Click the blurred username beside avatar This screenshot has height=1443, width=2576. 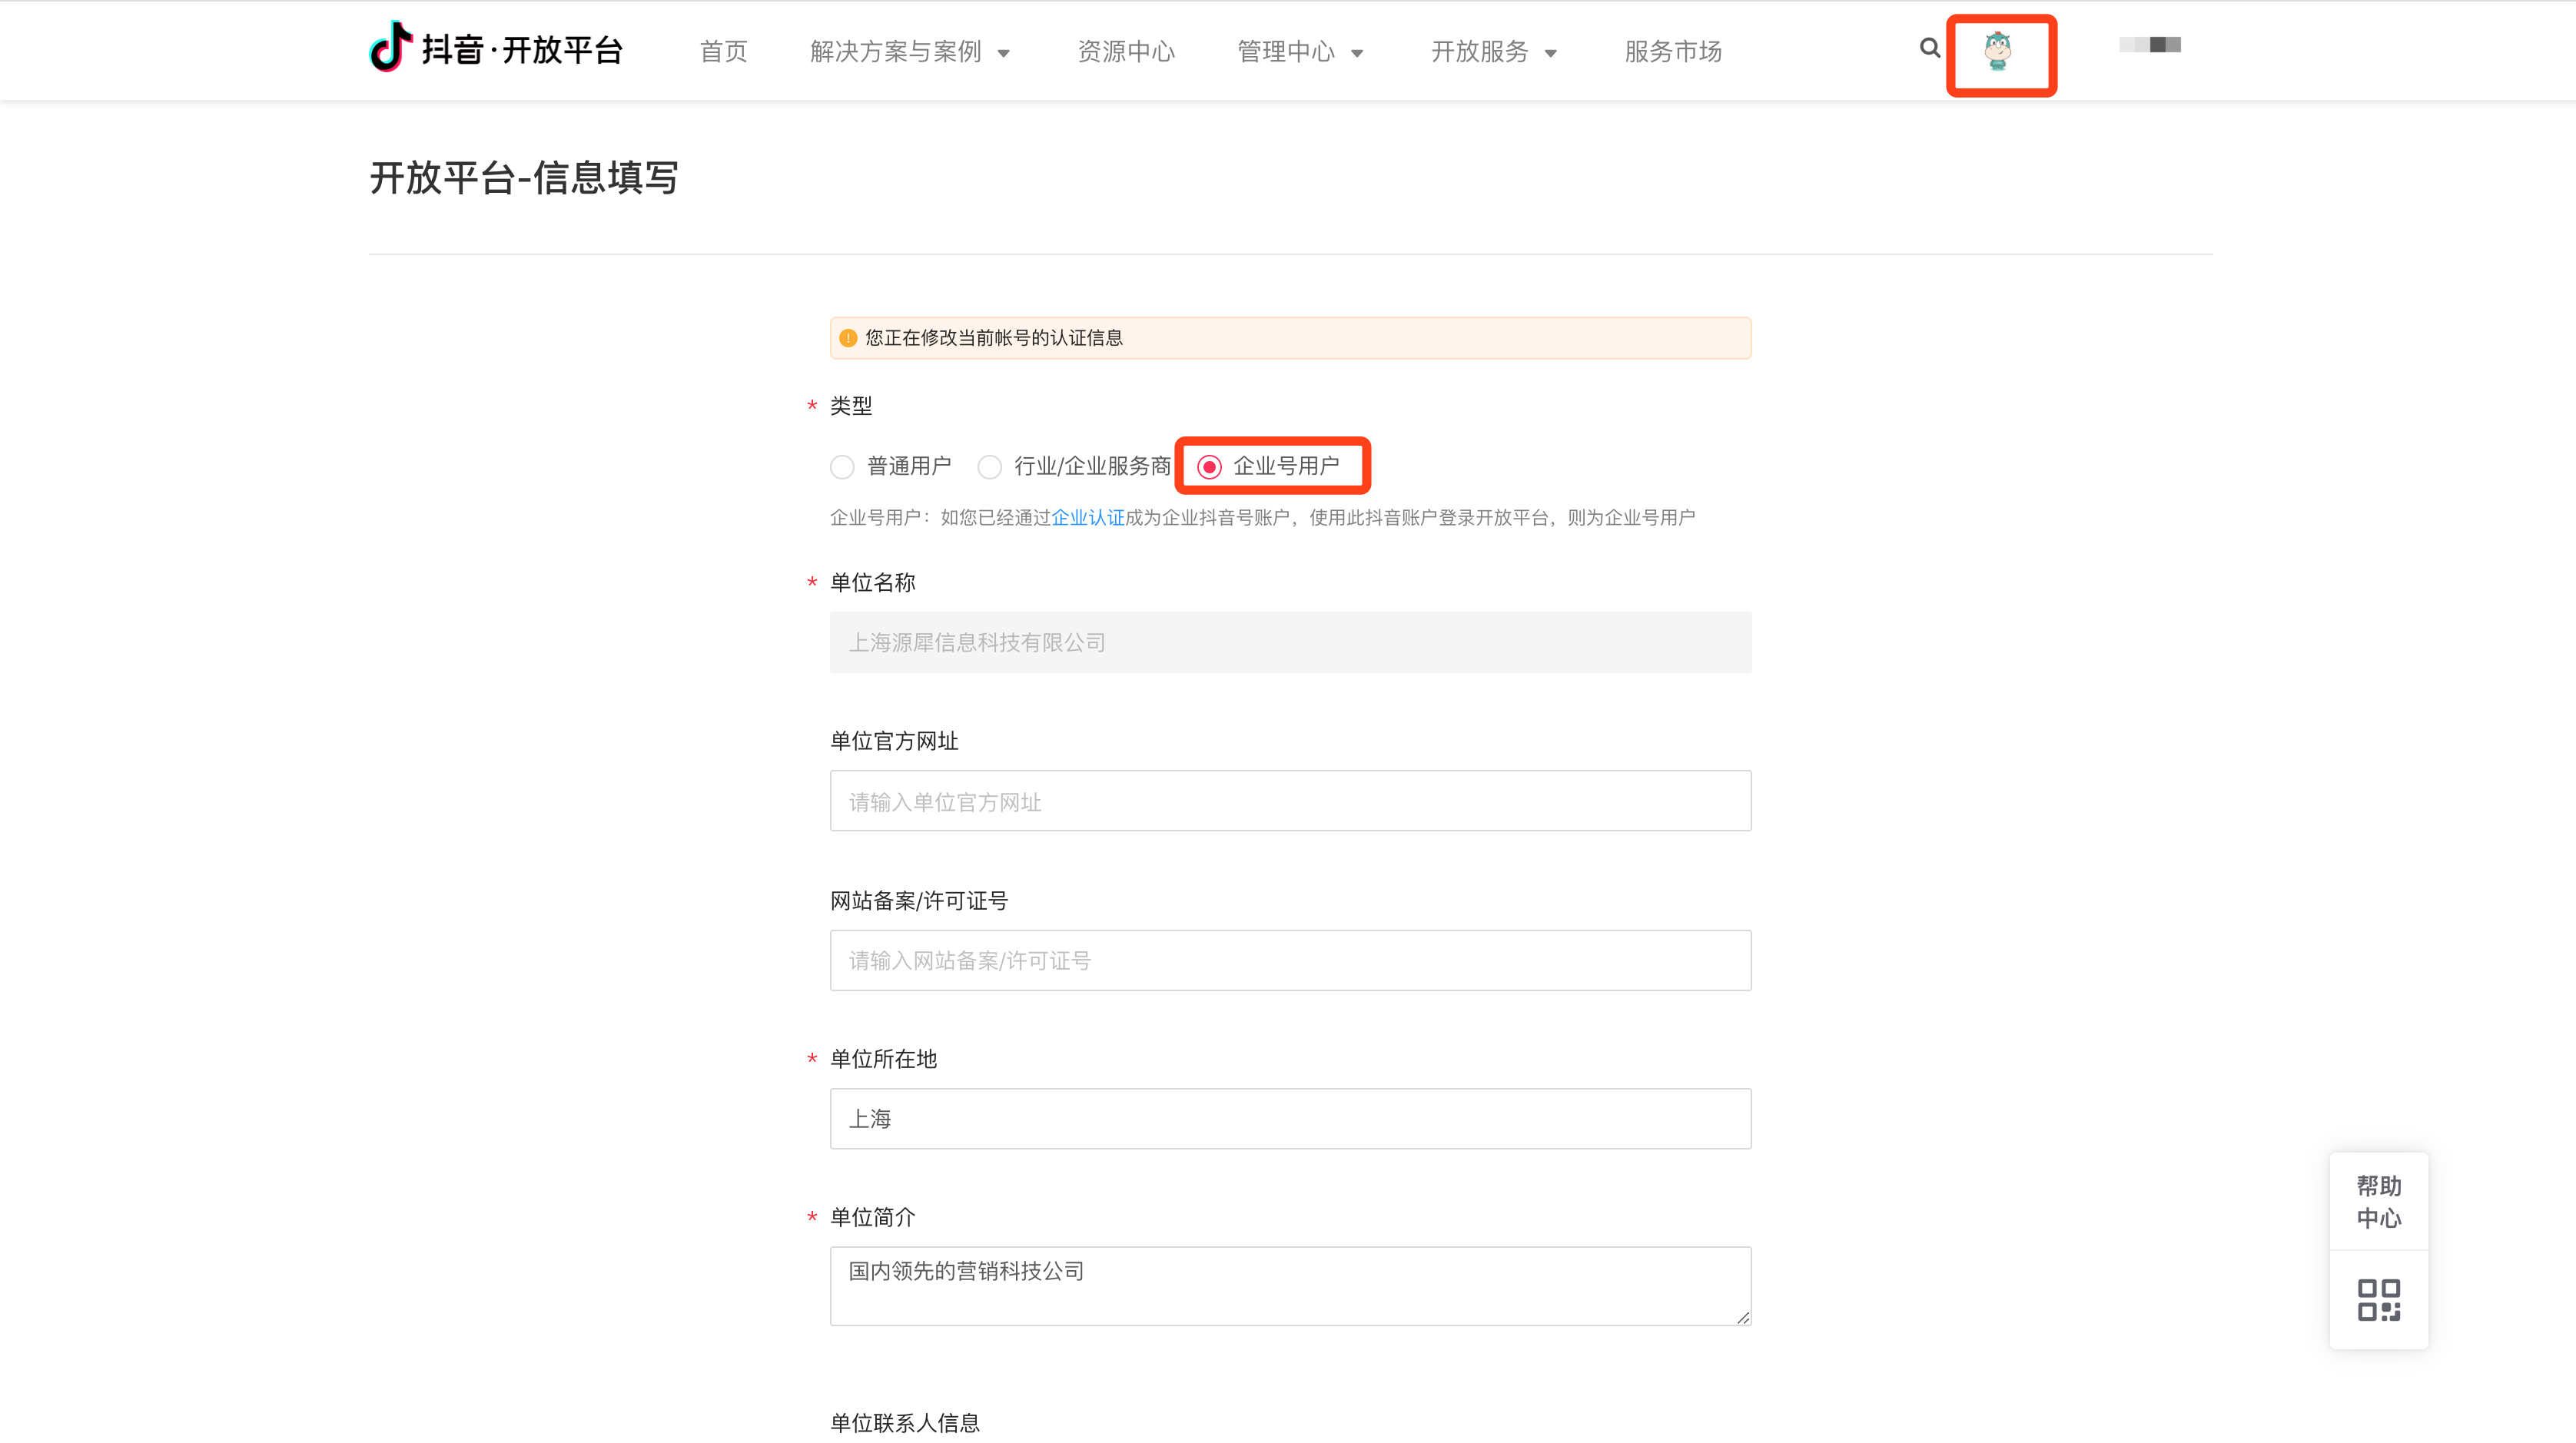pyautogui.click(x=2149, y=45)
